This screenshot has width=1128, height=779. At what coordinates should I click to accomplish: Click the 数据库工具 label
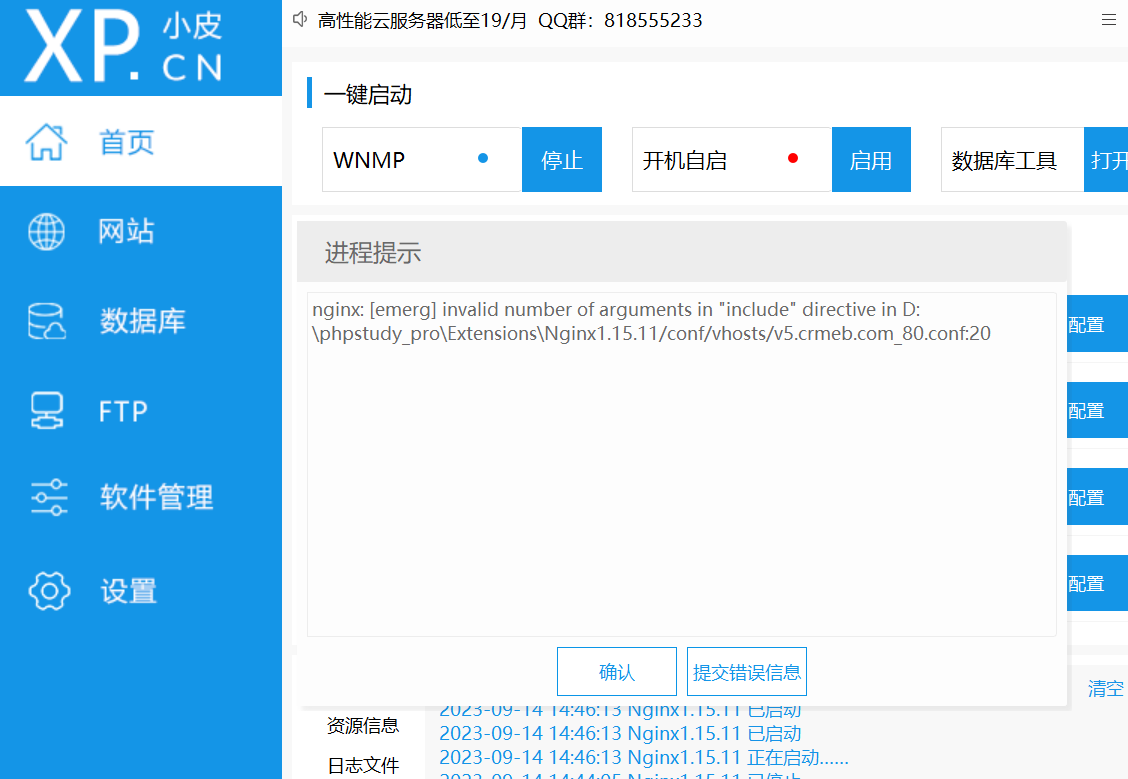point(1004,160)
